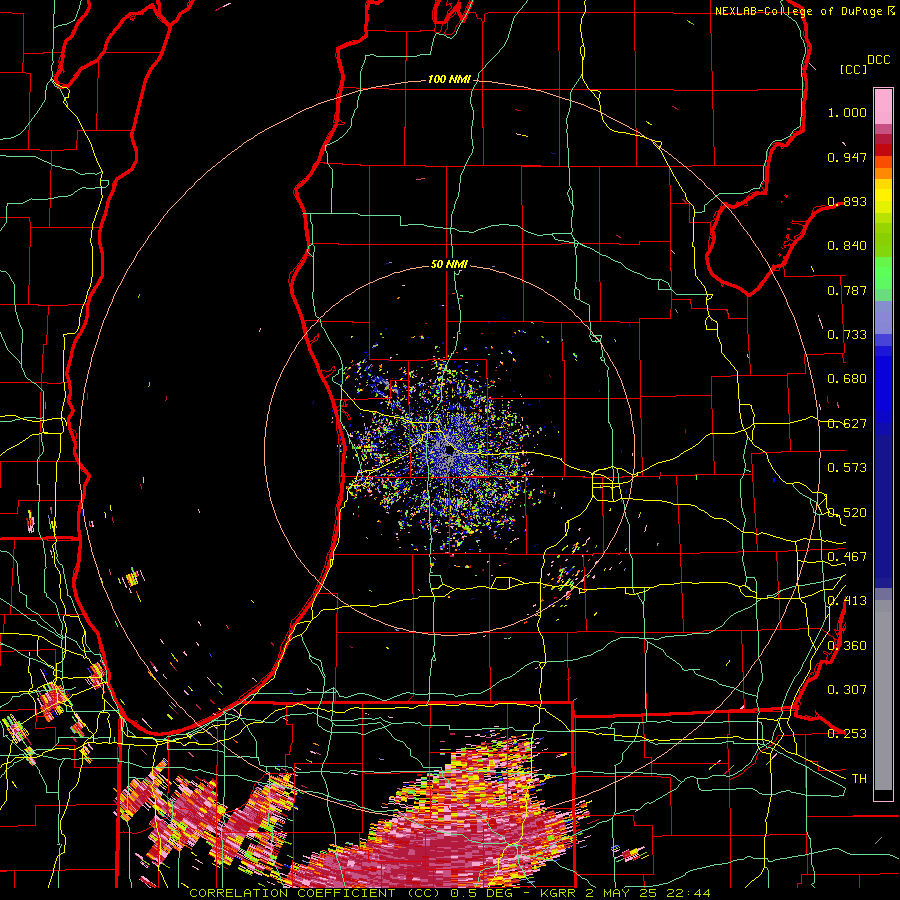Viewport: 900px width, 900px height.
Task: Pick the bright green segment of the color bar
Action: click(883, 273)
